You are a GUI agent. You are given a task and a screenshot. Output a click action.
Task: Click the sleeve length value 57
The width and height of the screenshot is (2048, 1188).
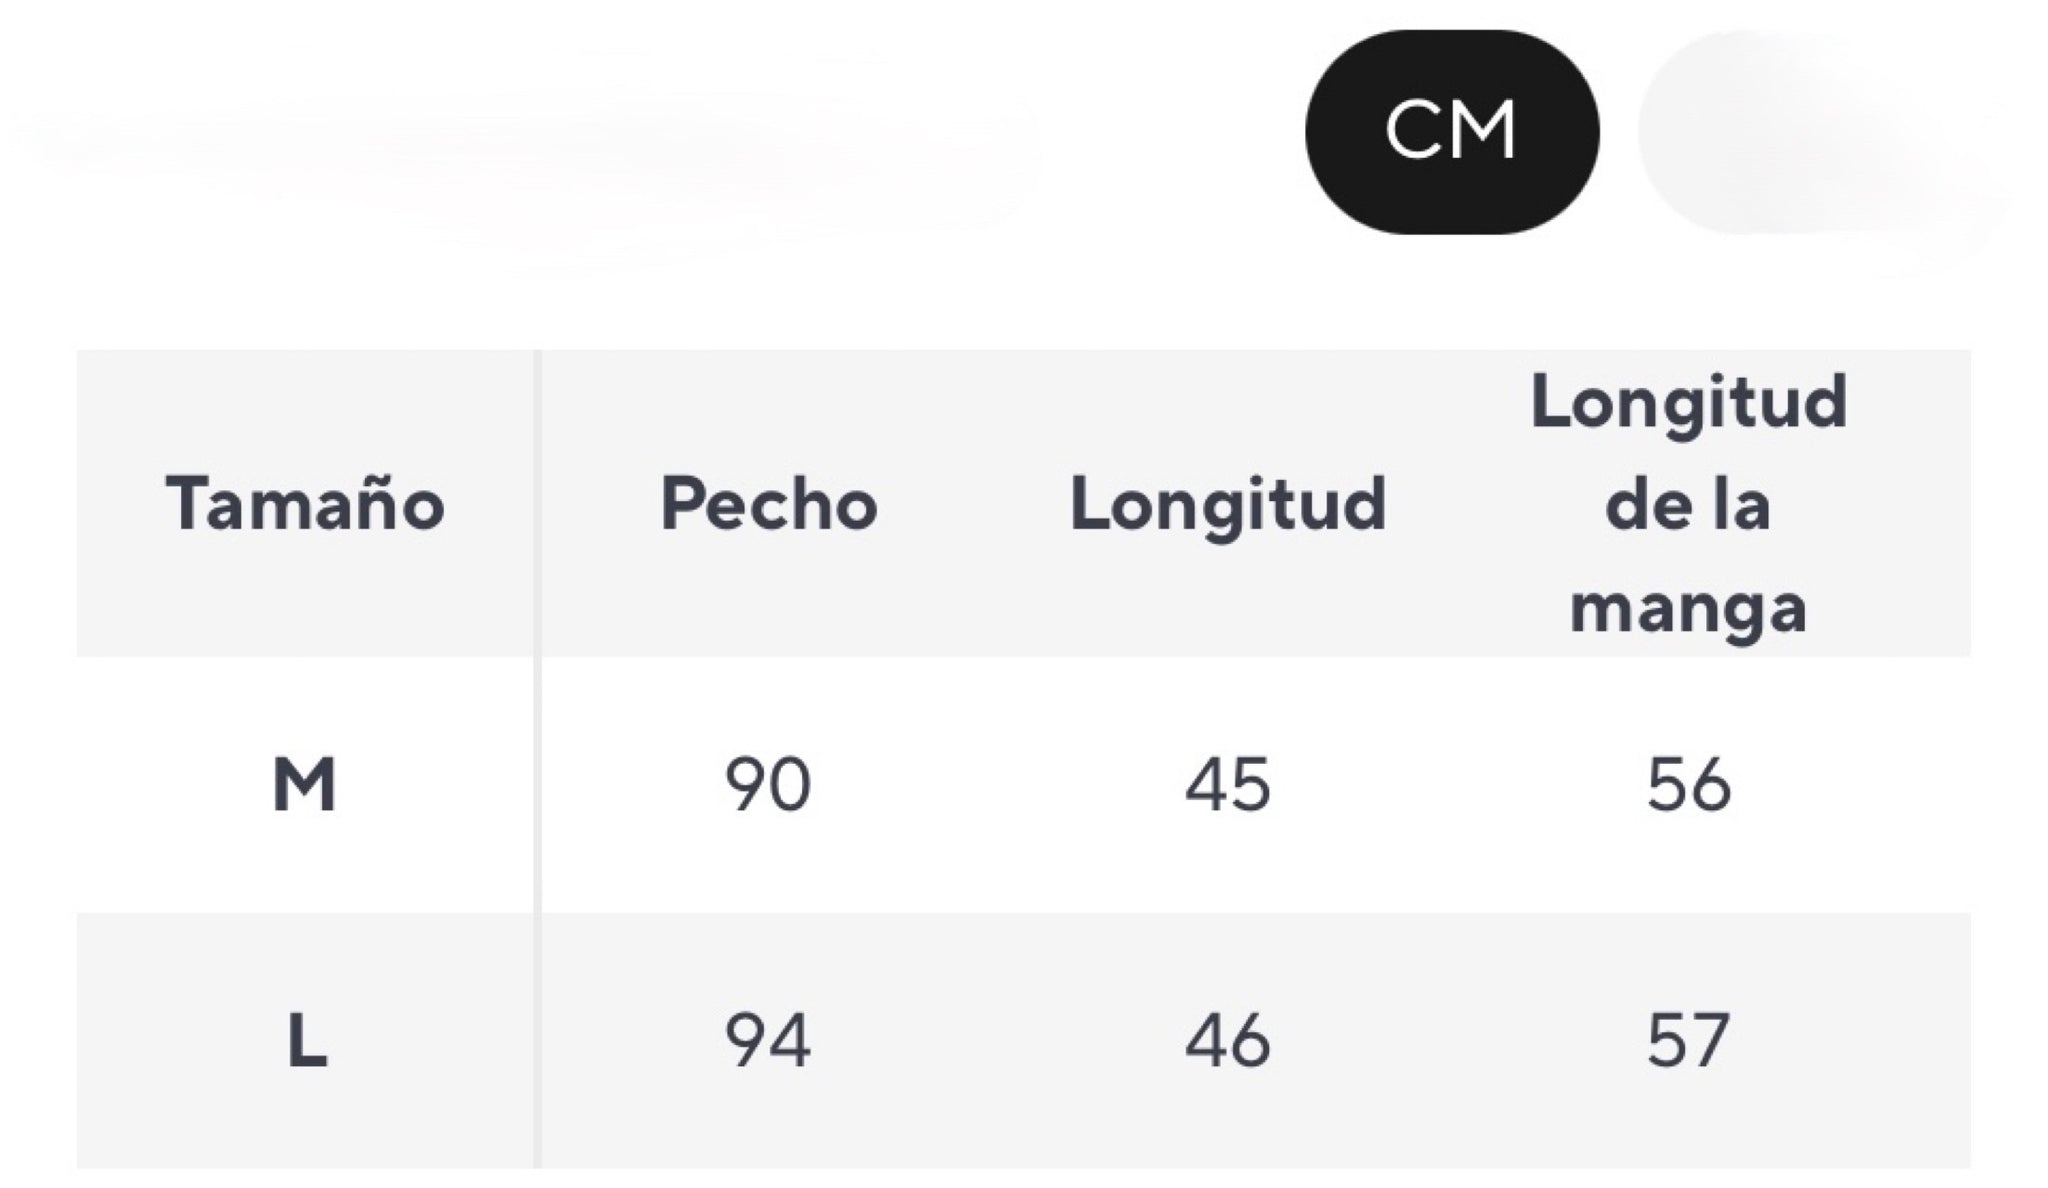(1688, 1041)
